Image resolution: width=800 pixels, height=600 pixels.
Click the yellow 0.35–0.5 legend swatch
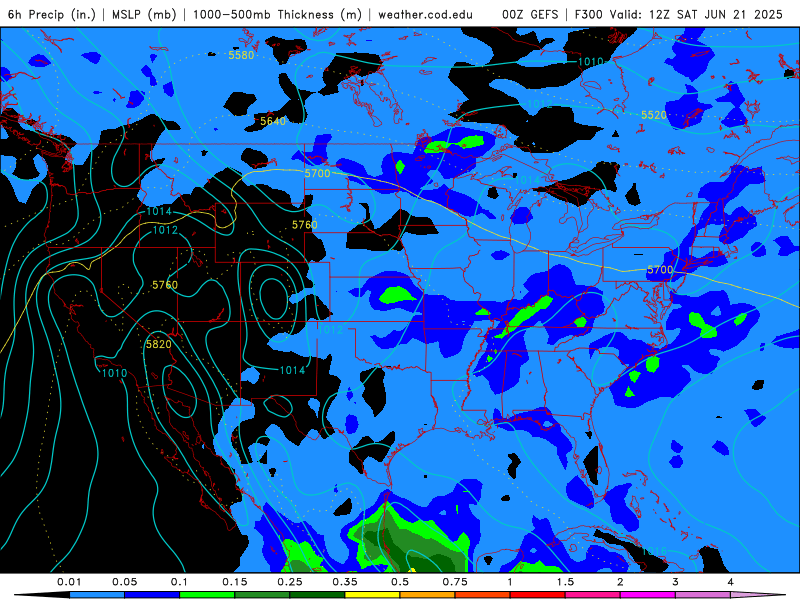click(x=372, y=595)
